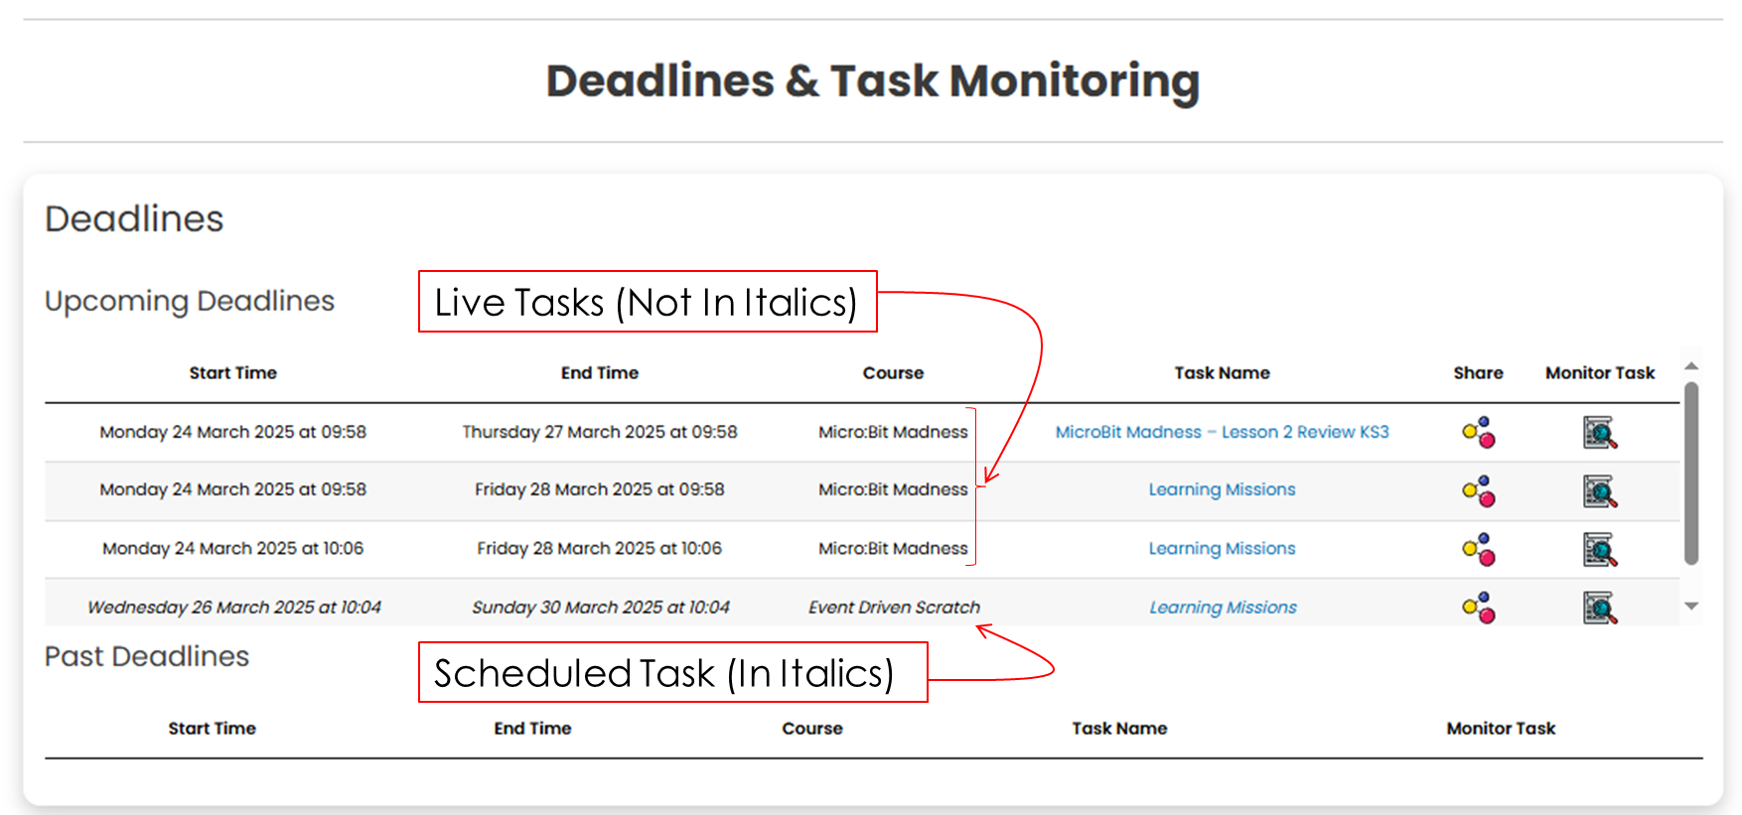Screen dimensions: 1742x815
Task: Click the Monitor Task header in Upcoming Deadlines
Action: (1600, 373)
